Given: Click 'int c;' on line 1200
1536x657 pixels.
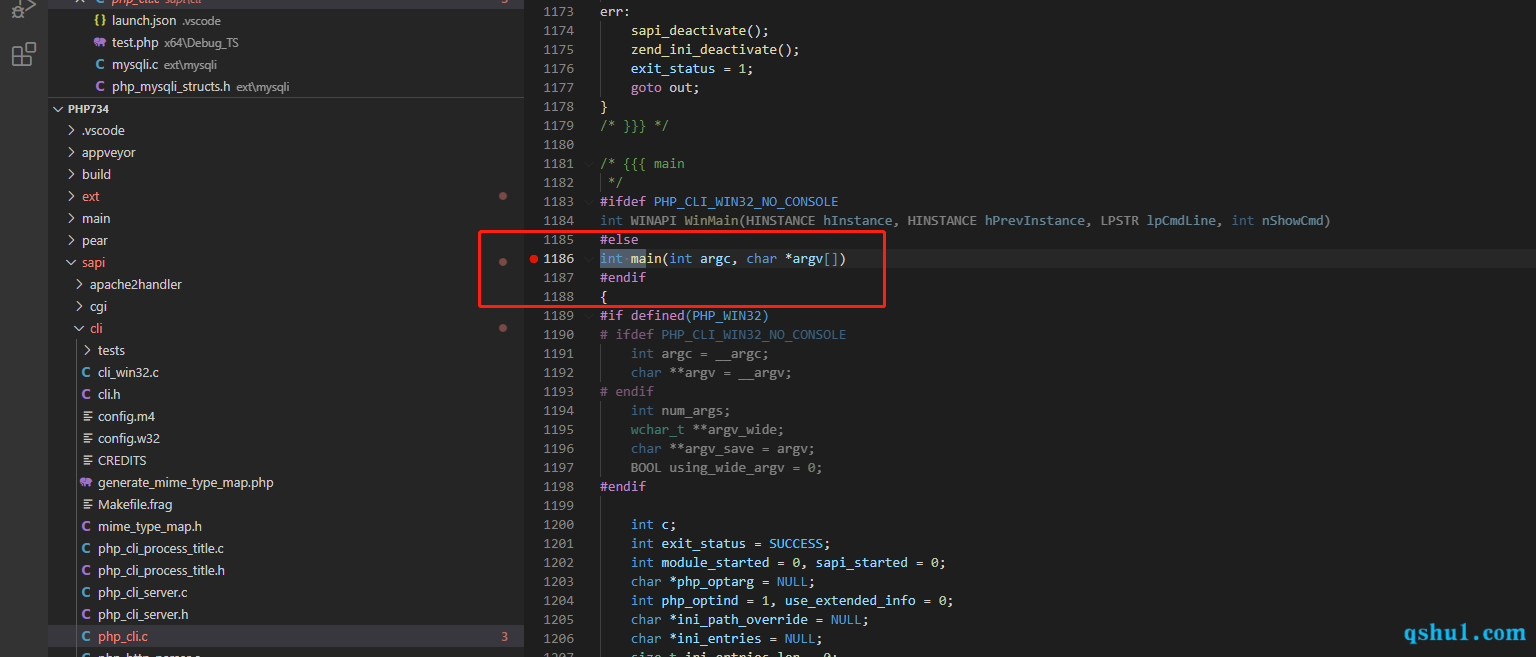Looking at the screenshot, I should click(654, 525).
